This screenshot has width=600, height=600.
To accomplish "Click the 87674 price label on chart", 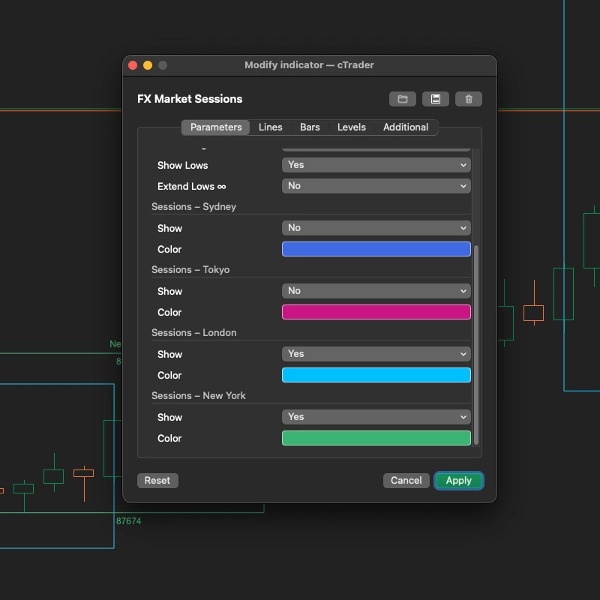I will pos(129,521).
